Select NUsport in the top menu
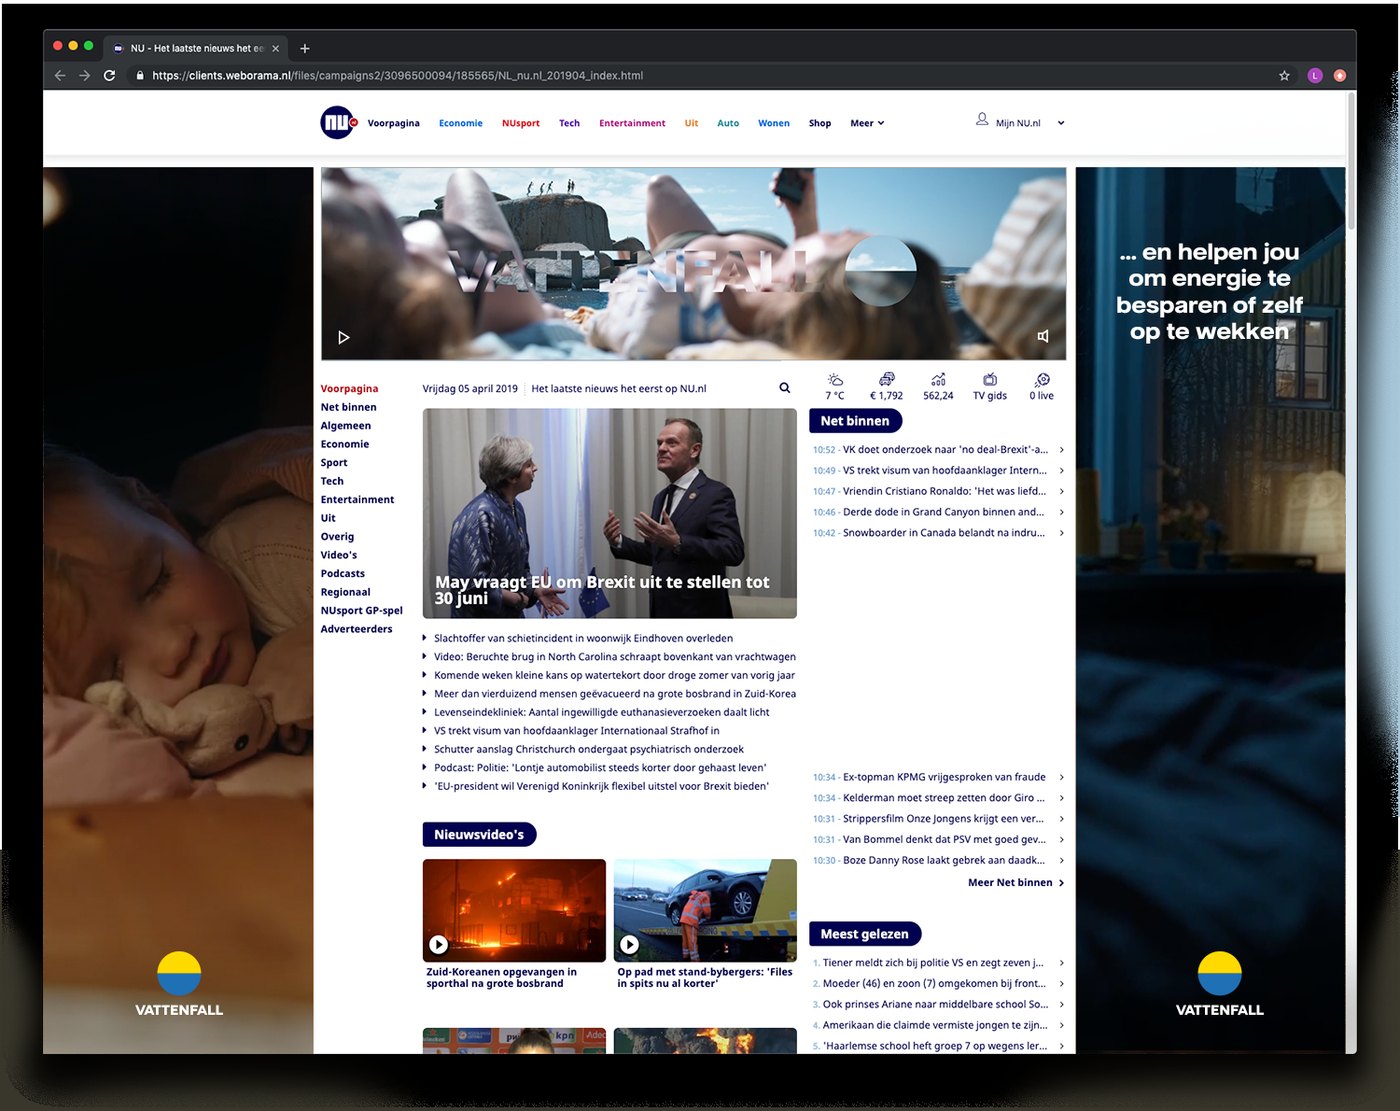Image resolution: width=1400 pixels, height=1111 pixels. [x=521, y=123]
